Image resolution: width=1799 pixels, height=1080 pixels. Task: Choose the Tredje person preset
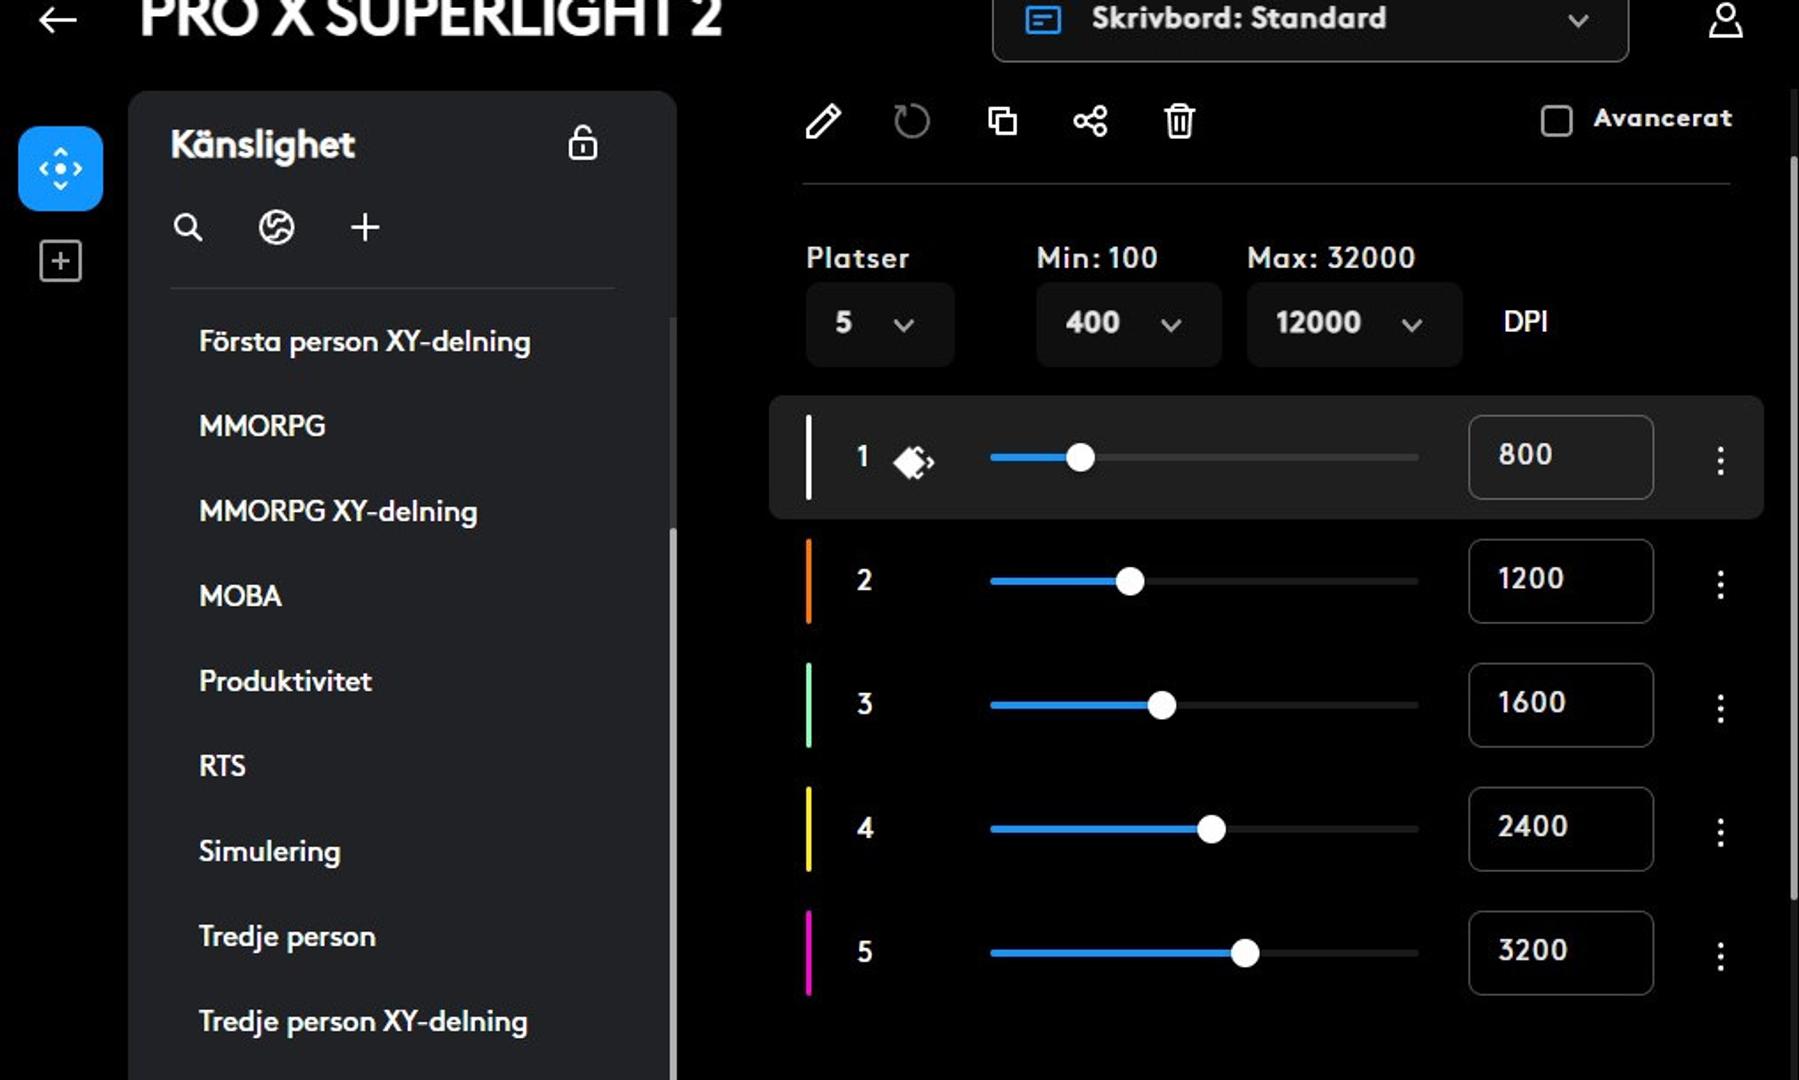coord(287,936)
